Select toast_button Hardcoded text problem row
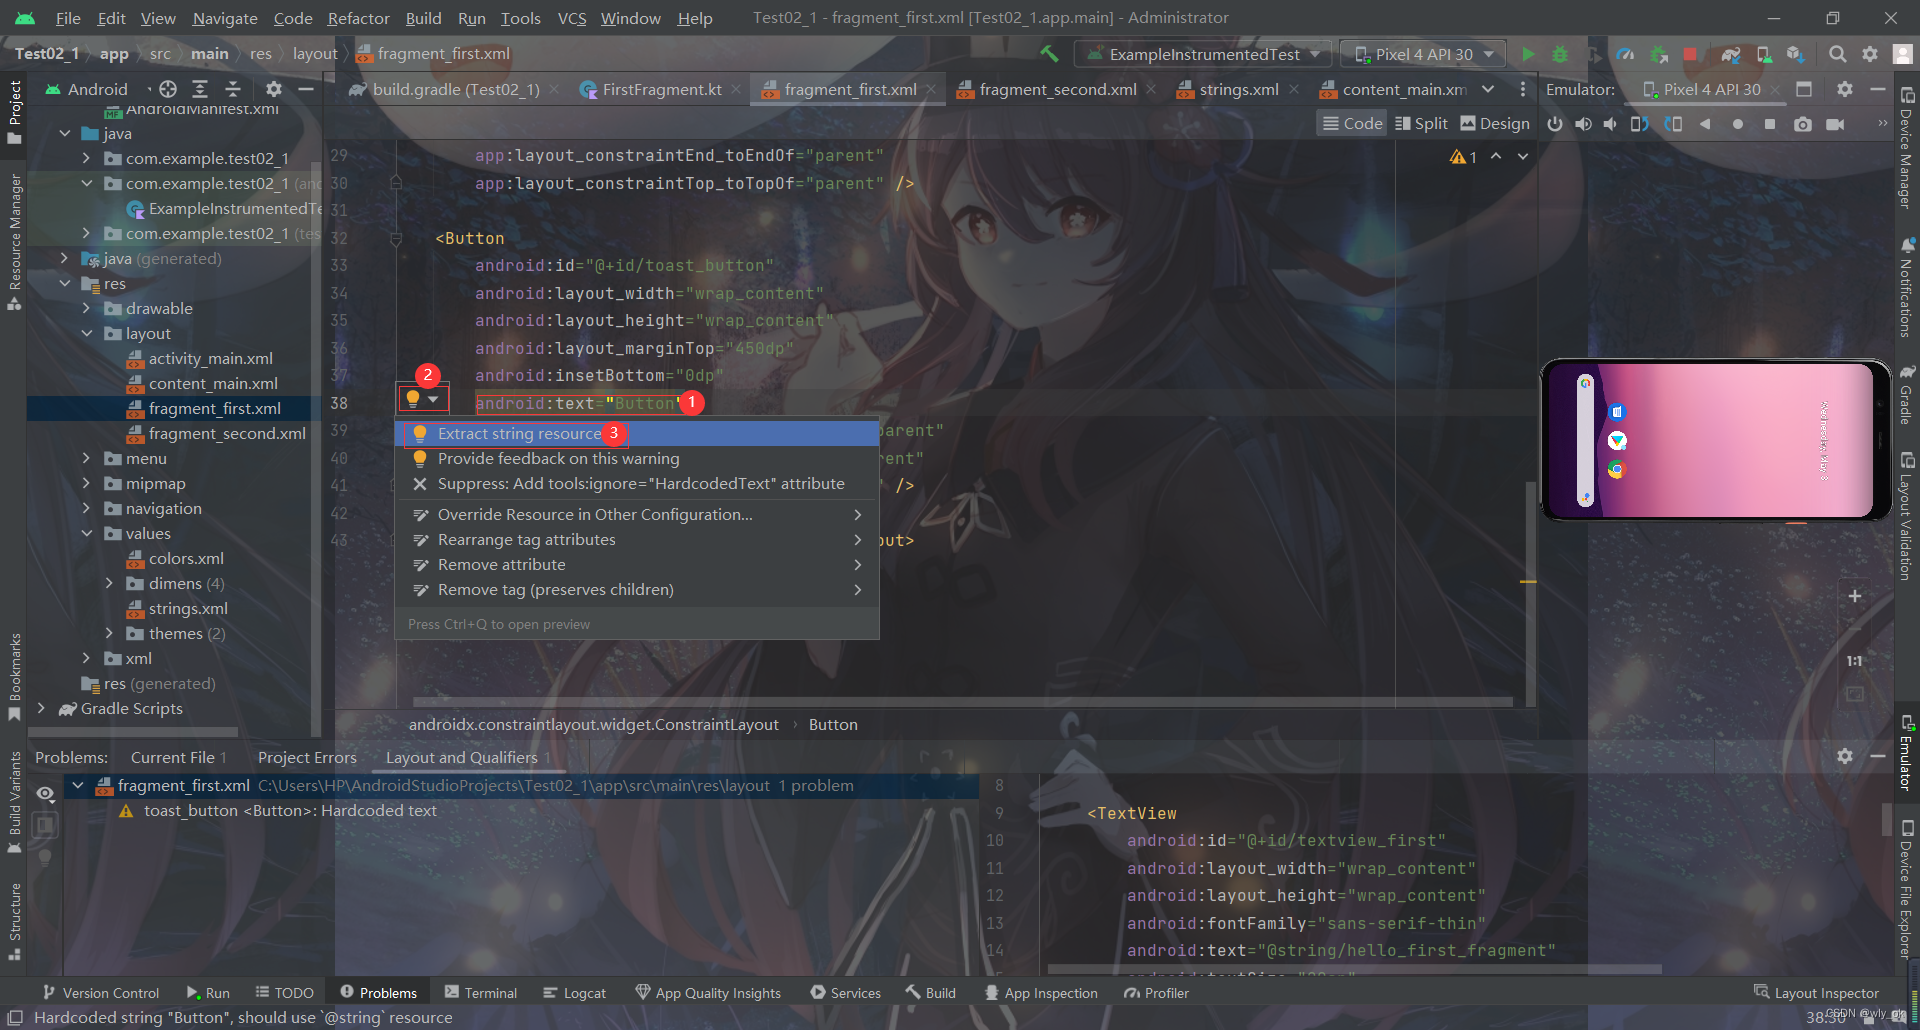 (x=290, y=811)
